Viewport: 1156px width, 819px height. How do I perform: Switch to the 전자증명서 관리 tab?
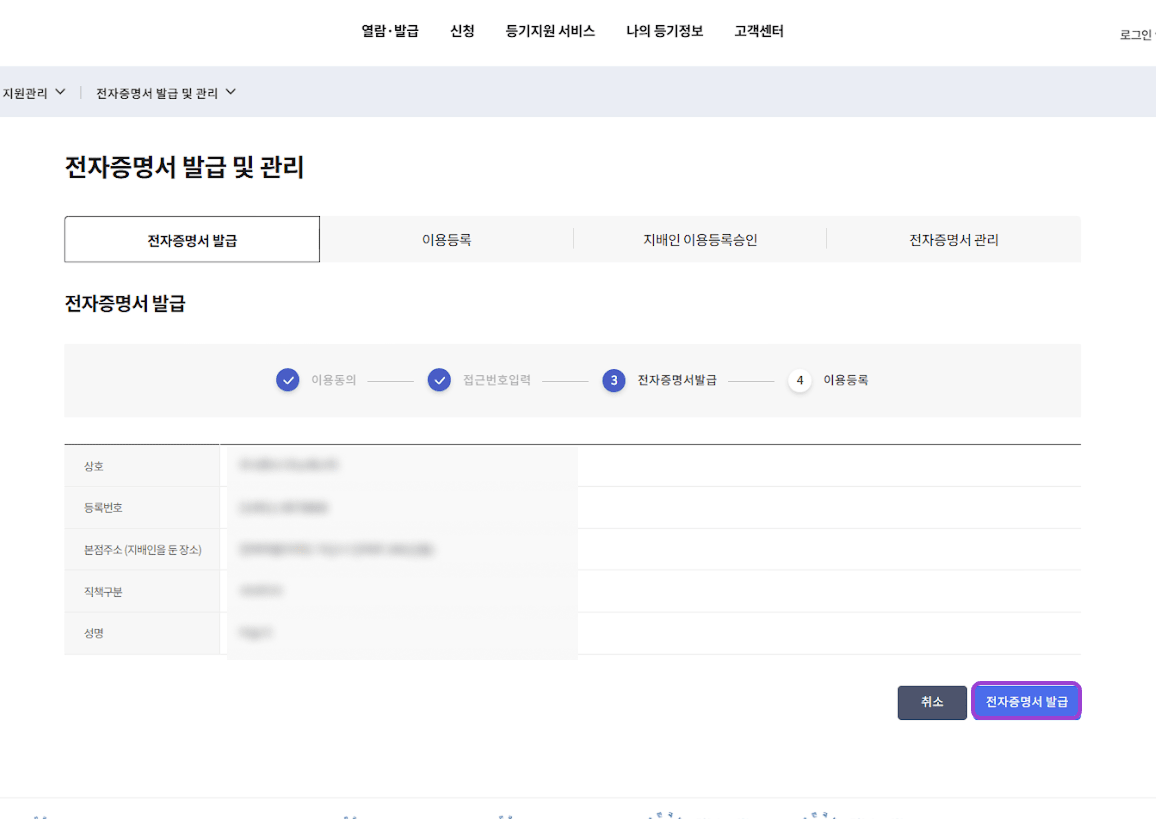click(953, 240)
